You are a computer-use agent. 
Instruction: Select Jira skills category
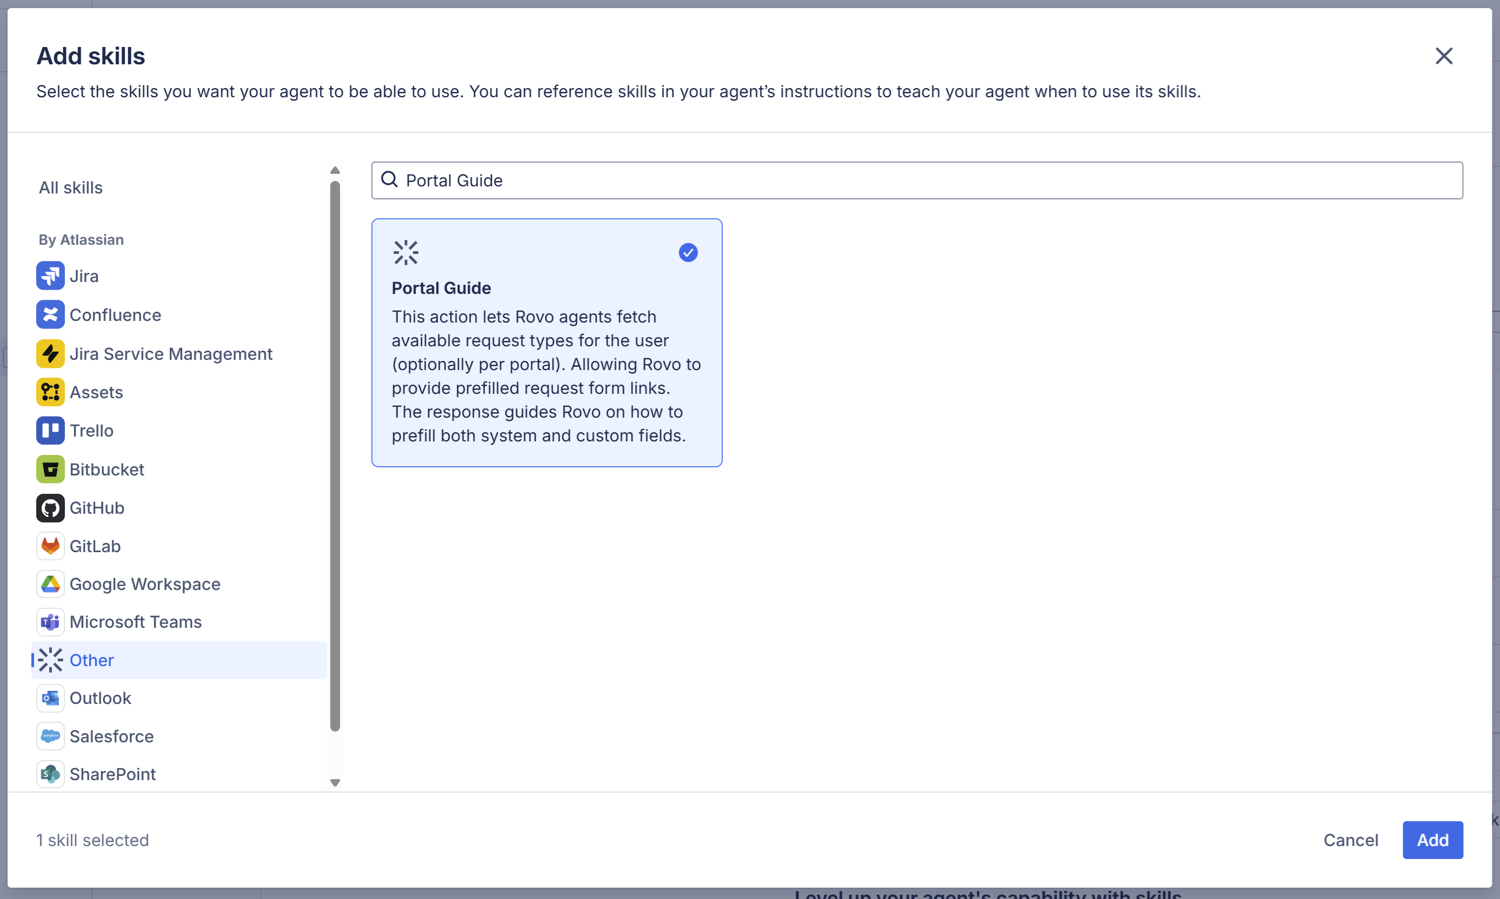(84, 276)
